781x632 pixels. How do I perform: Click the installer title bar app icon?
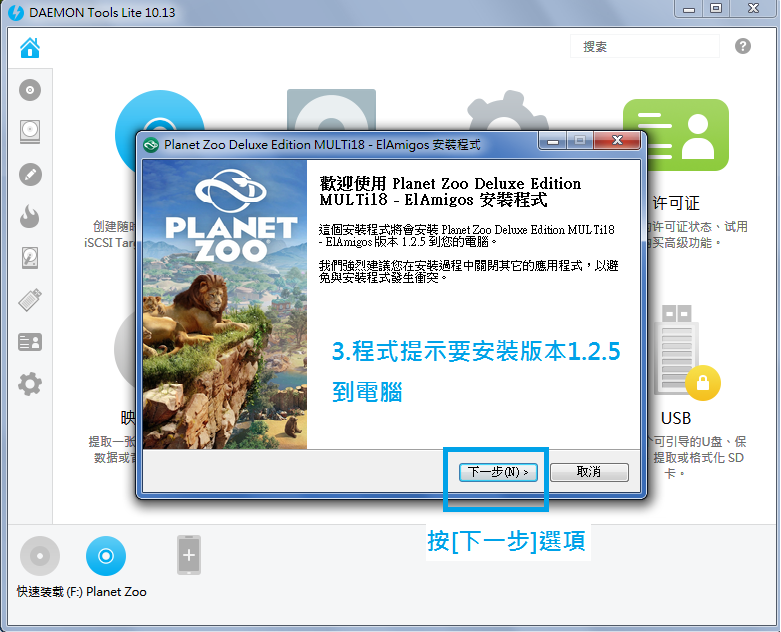click(151, 145)
